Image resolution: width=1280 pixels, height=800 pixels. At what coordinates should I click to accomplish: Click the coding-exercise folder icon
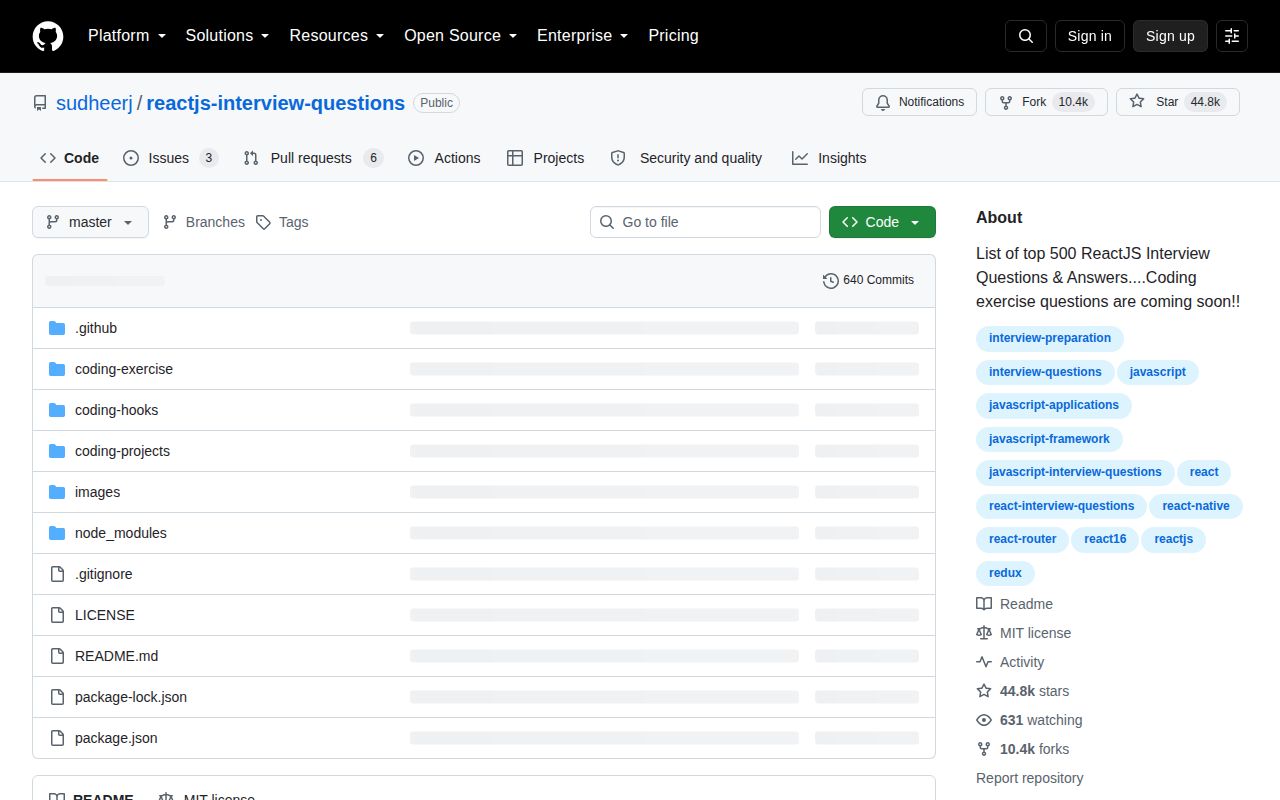[x=57, y=369]
